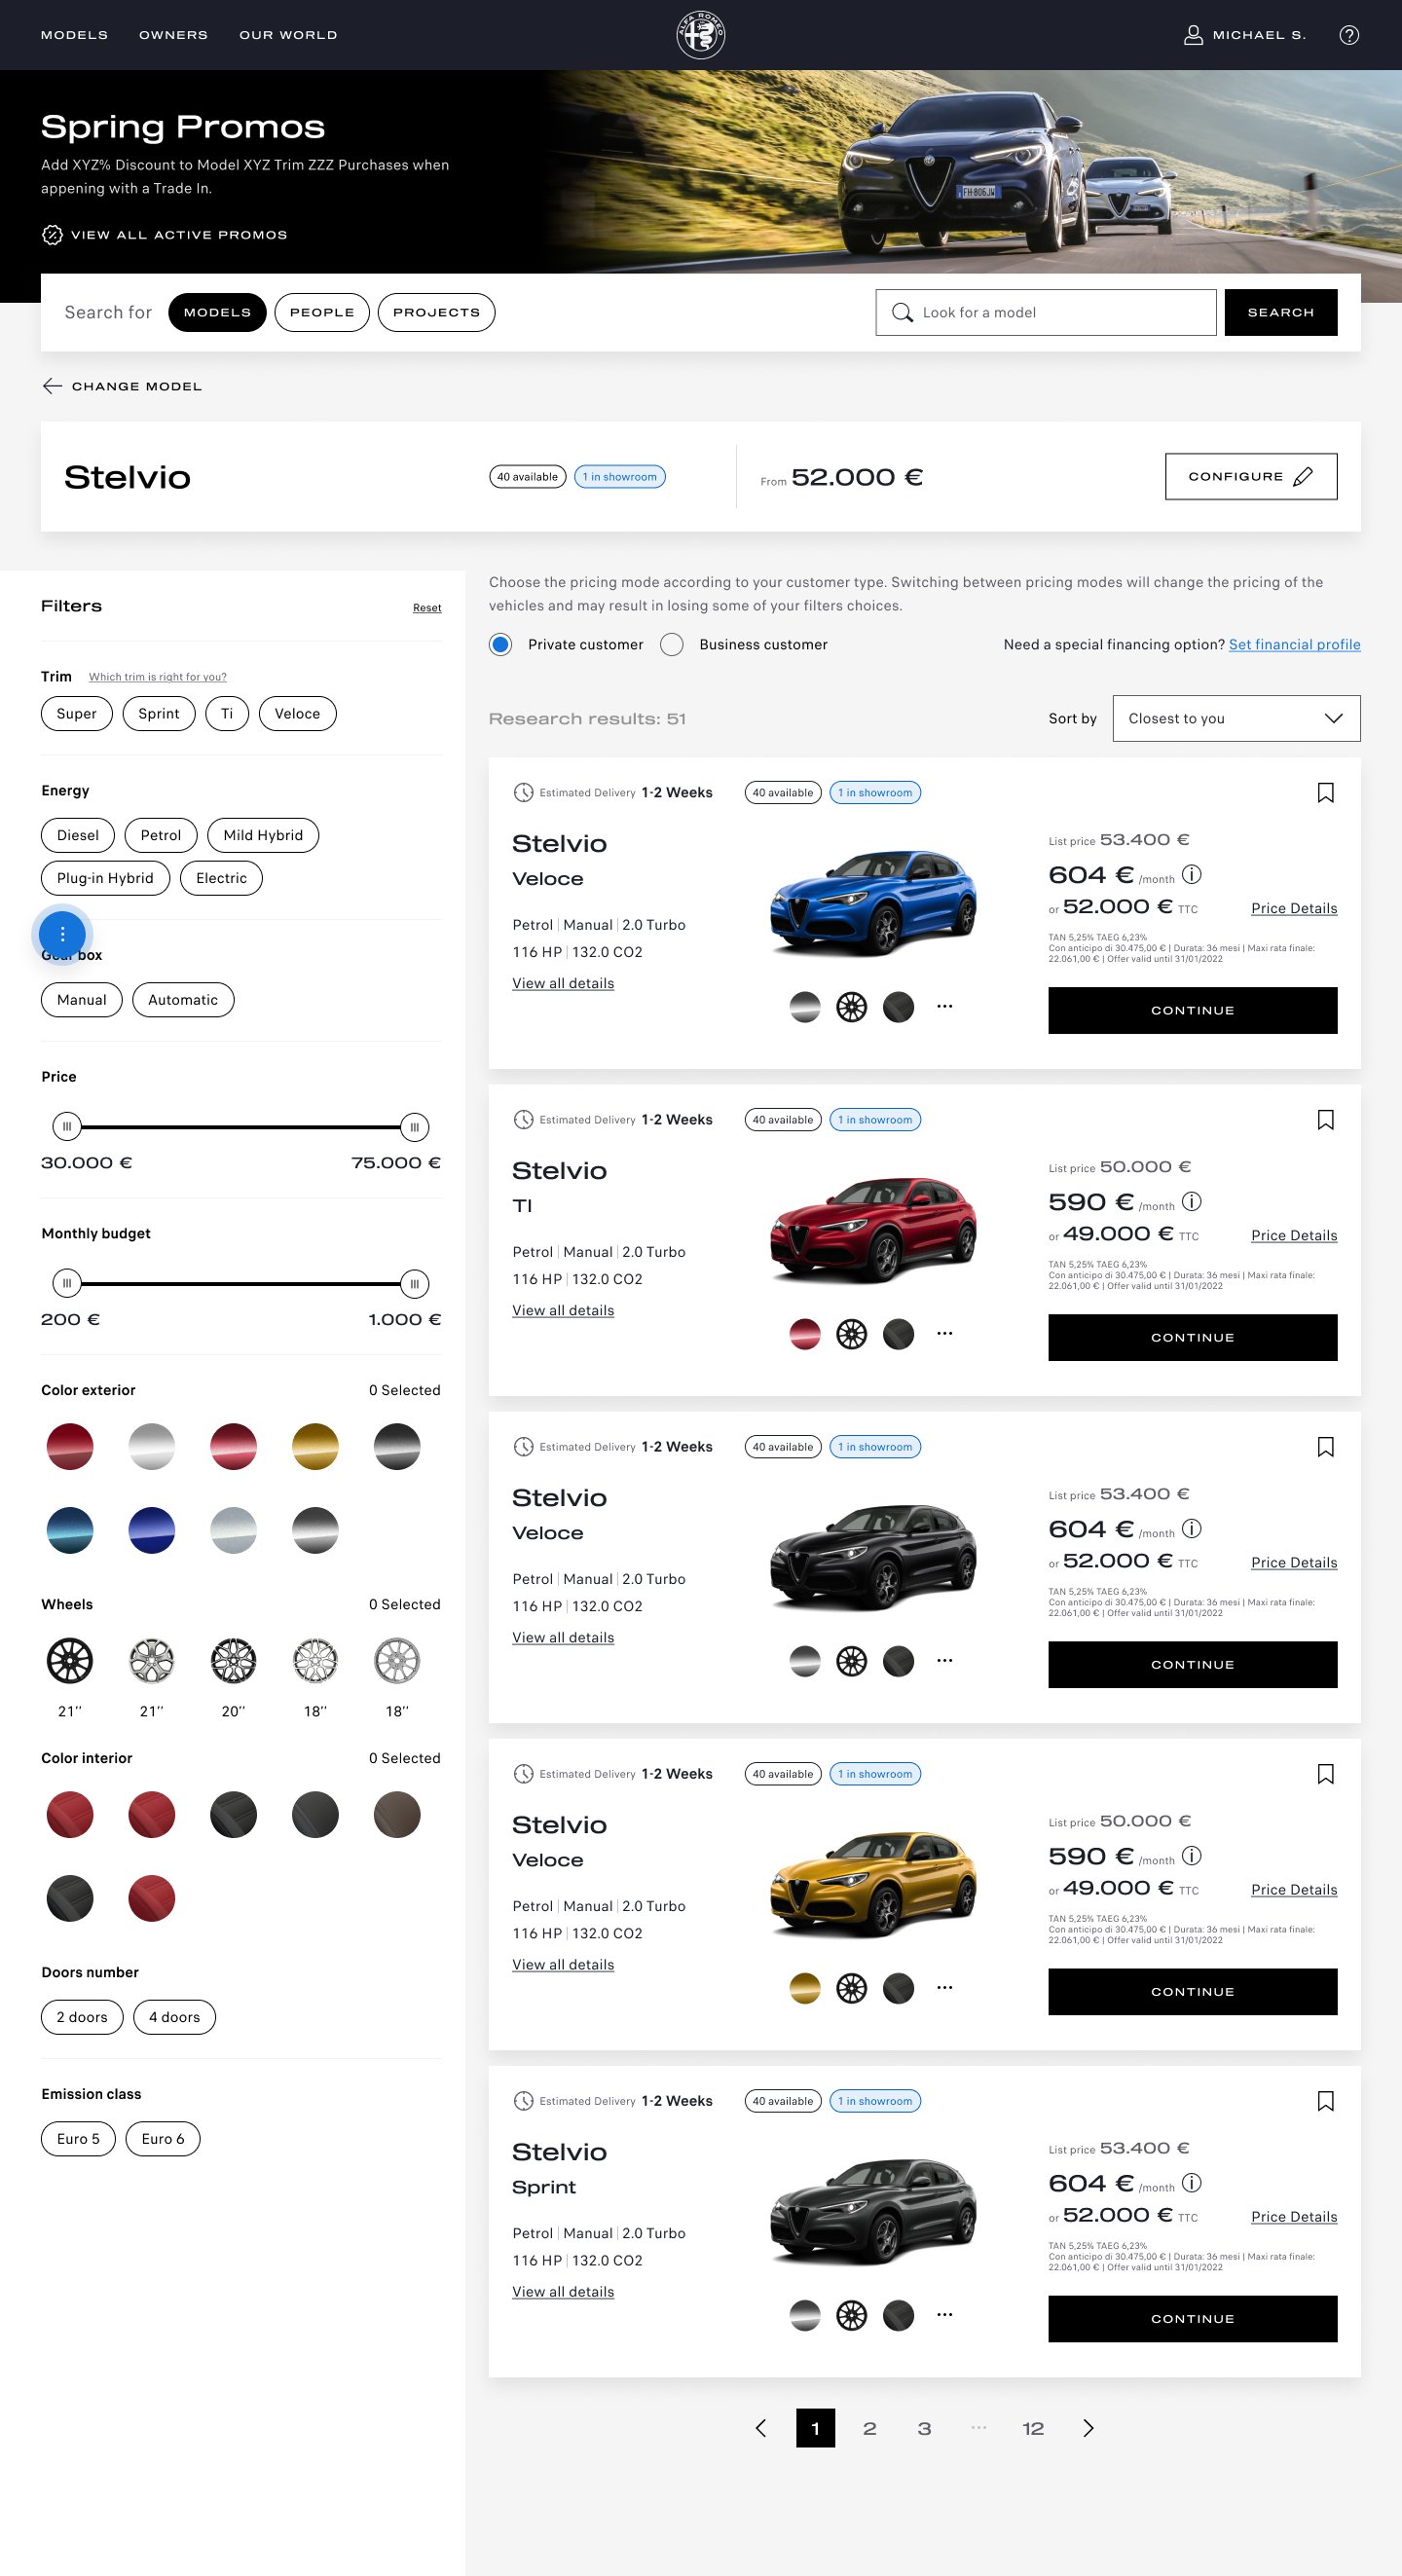Viewport: 1402px width, 2576px height.
Task: Click the Alfa Romeo logo in header
Action: pyautogui.click(x=700, y=35)
